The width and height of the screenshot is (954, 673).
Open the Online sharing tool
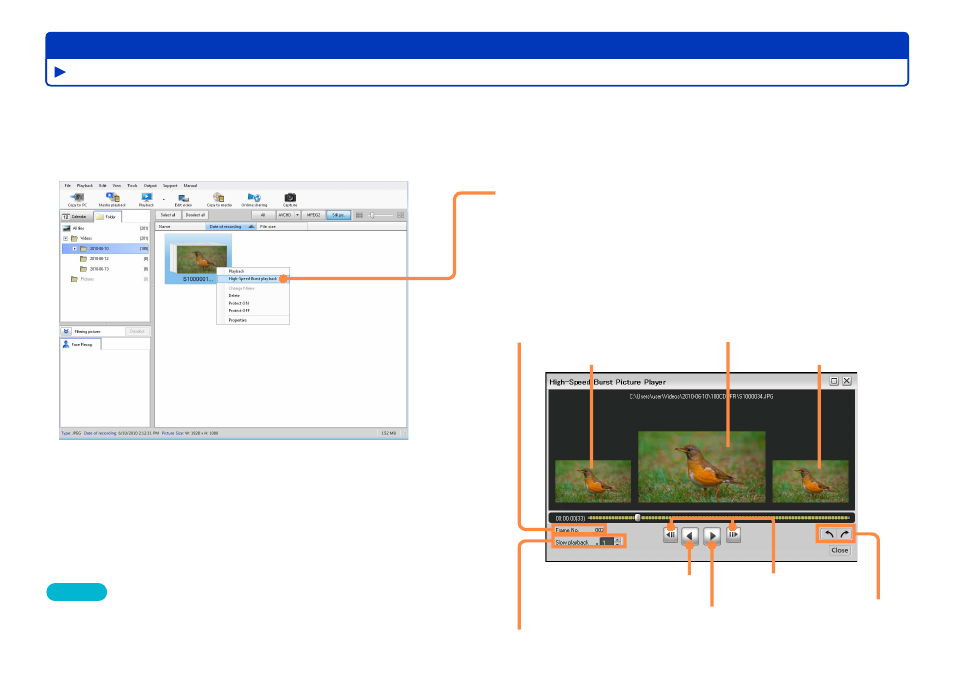point(254,197)
